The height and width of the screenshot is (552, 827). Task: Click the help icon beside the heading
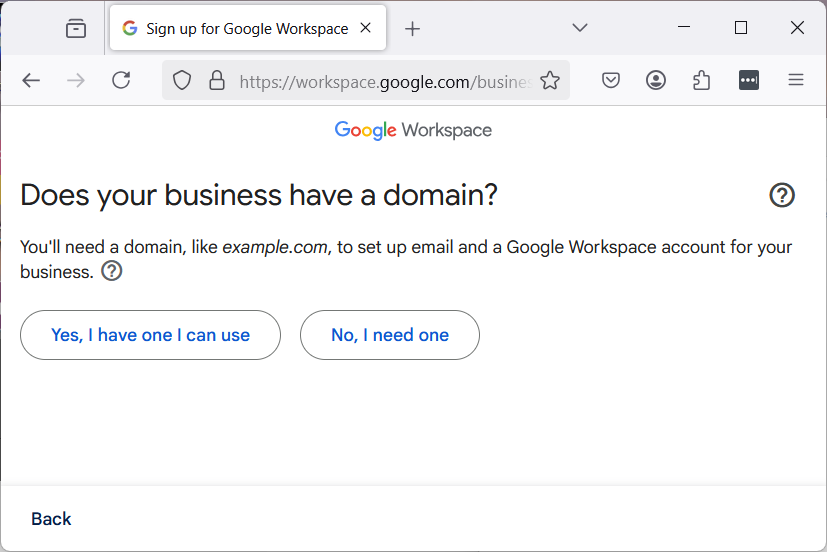pos(782,195)
